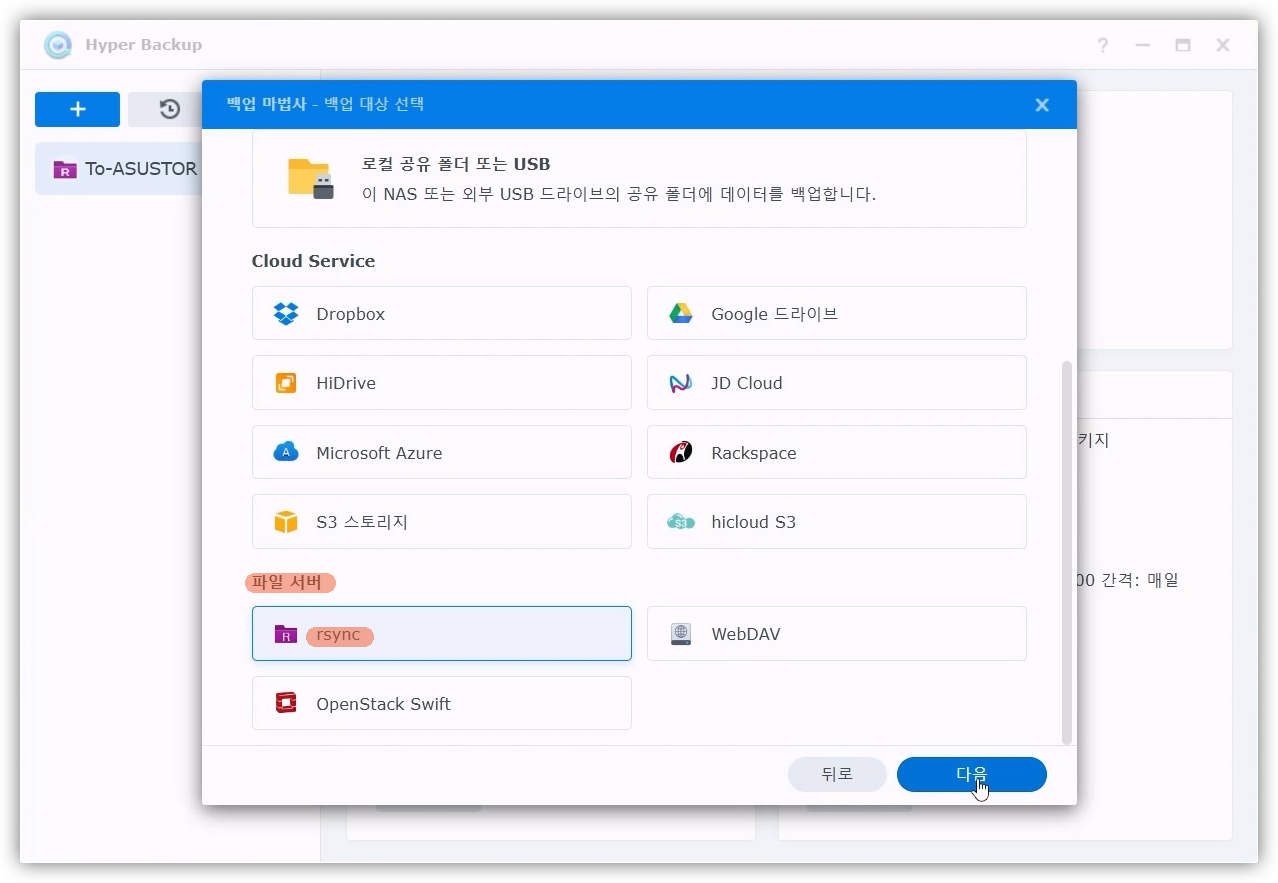
Task: Select S3 스토리지 storage option
Action: [441, 522]
